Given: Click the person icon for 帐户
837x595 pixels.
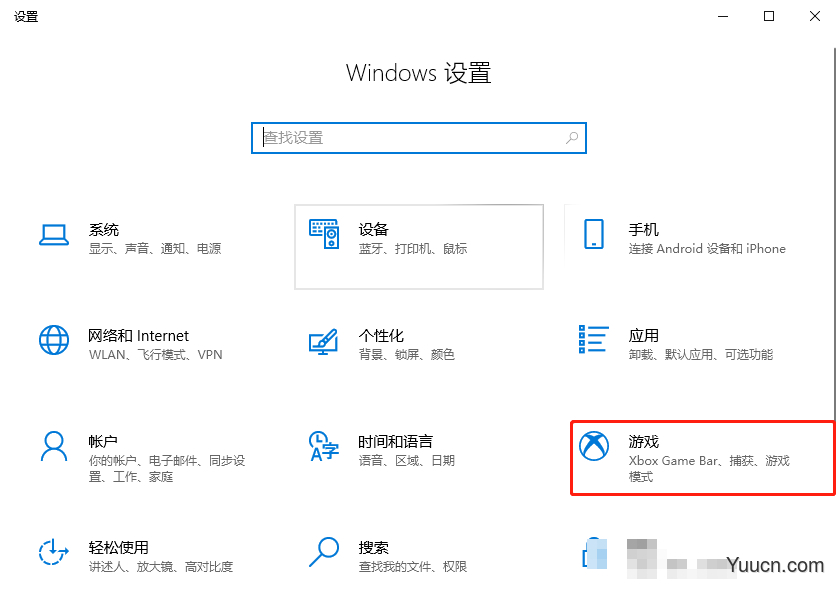Looking at the screenshot, I should pyautogui.click(x=53, y=447).
